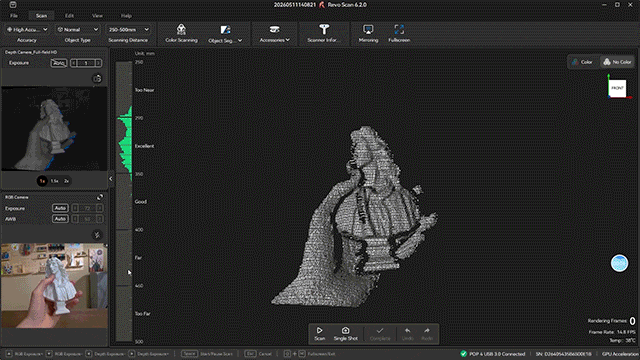Click the 'Depth Camera_Full-field HD' header
640x360 pixels.
[x=31, y=52]
